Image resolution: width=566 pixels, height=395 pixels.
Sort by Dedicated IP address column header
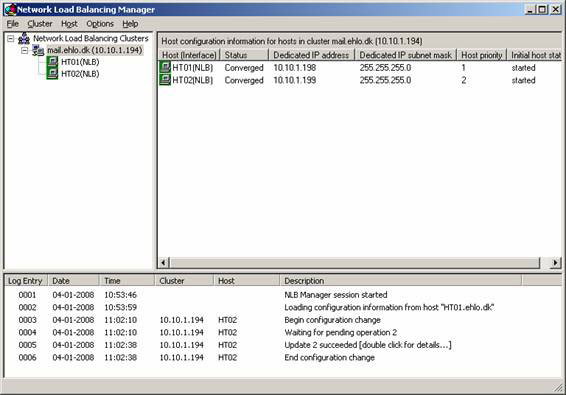tap(312, 55)
